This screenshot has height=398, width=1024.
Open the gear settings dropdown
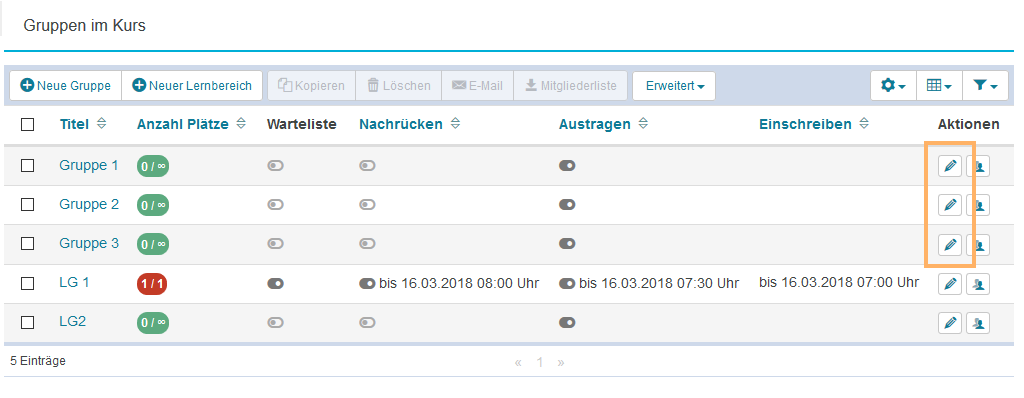coord(893,86)
